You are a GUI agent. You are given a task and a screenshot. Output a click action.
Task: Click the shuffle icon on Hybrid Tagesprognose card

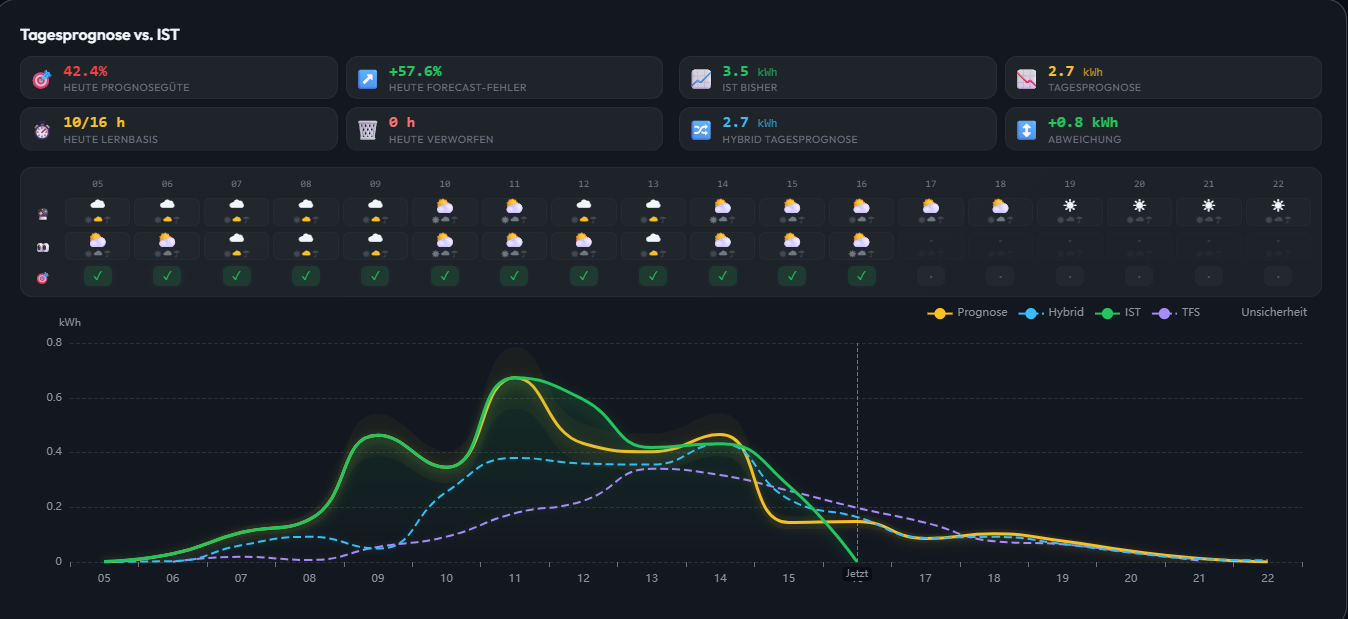[x=701, y=130]
